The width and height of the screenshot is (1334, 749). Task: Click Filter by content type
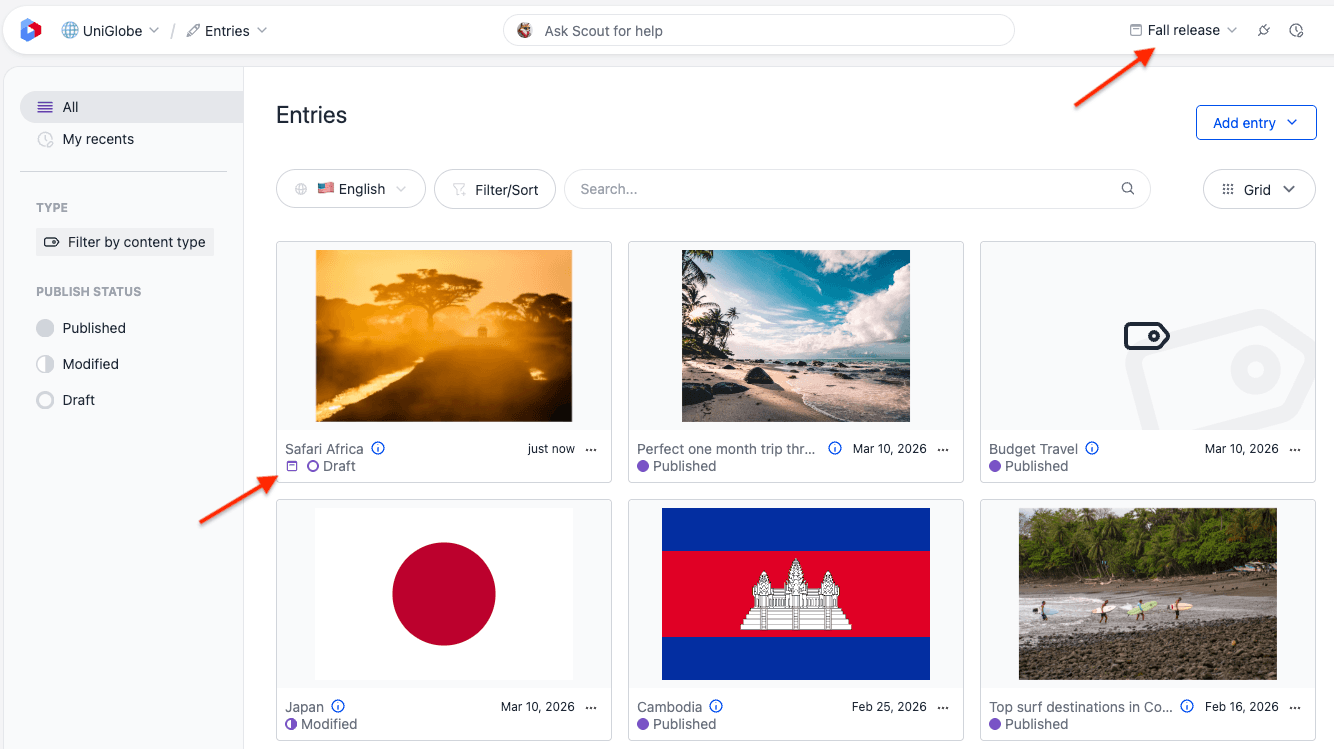coord(125,242)
